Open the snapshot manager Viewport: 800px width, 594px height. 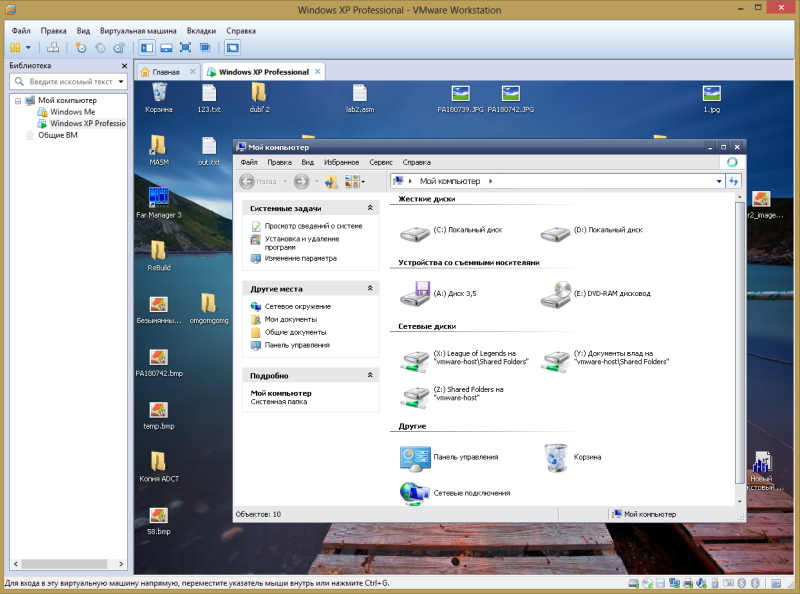click(x=119, y=47)
